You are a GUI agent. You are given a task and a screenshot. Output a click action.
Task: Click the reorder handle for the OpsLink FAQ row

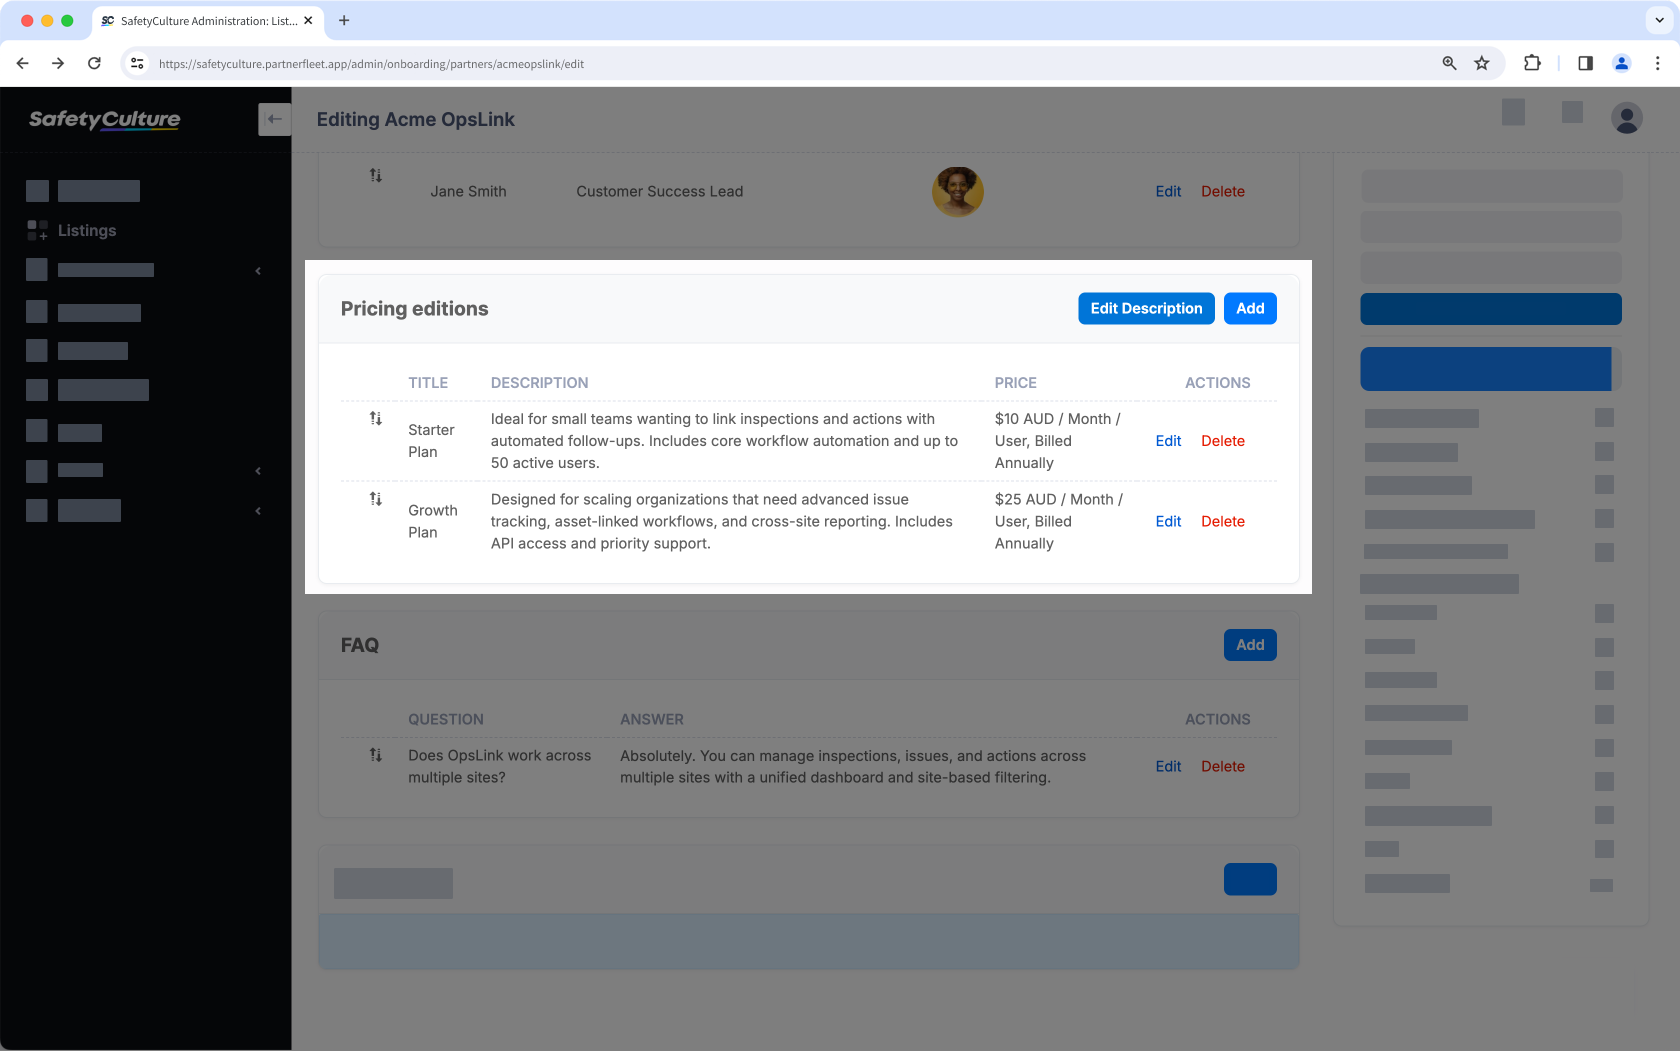376,755
